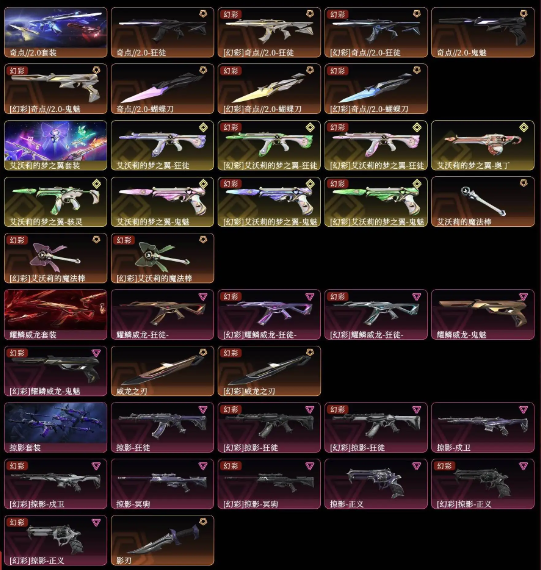The height and width of the screenshot is (570, 541).
Task: Select the green 艾沃莉的梦之翼-骇灵 skin
Action: (56, 202)
